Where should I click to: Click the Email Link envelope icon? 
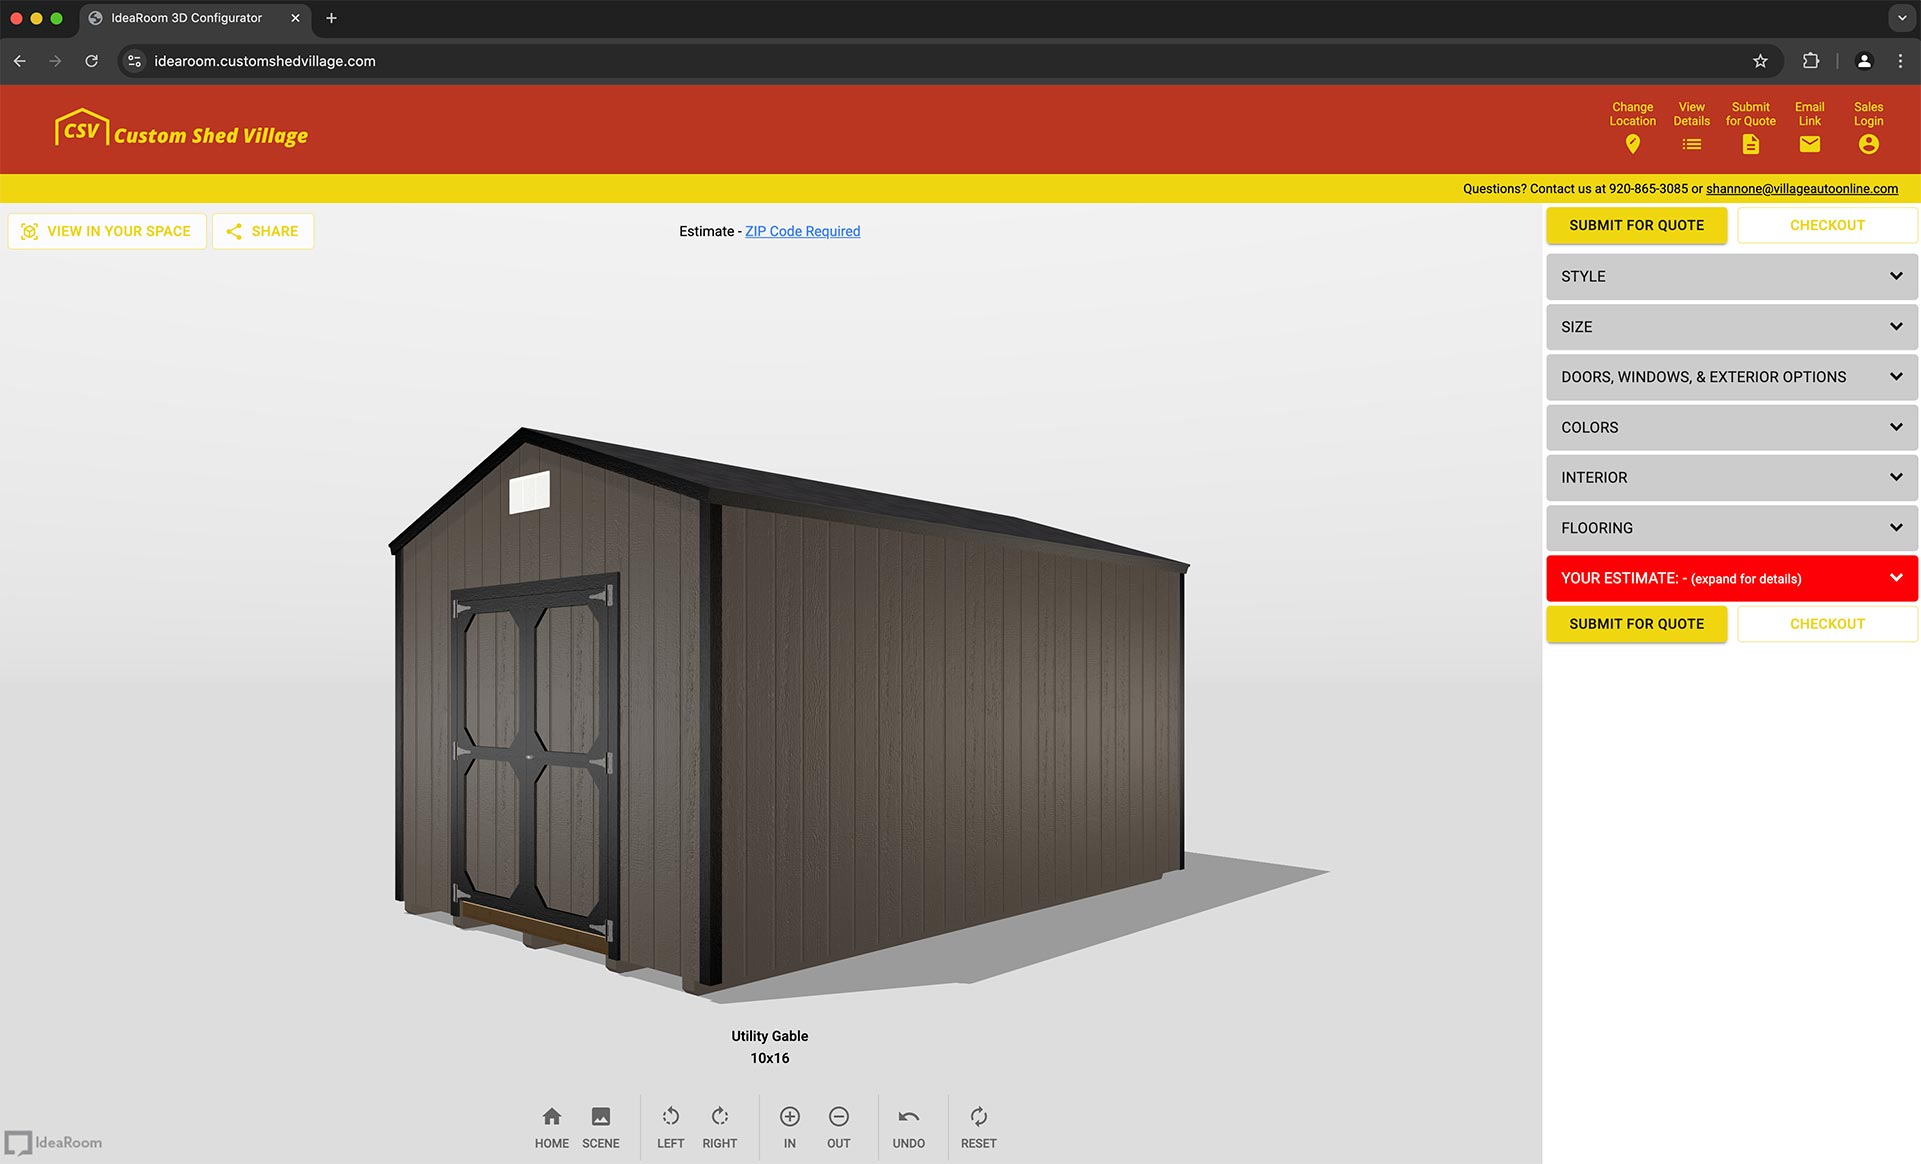1809,144
